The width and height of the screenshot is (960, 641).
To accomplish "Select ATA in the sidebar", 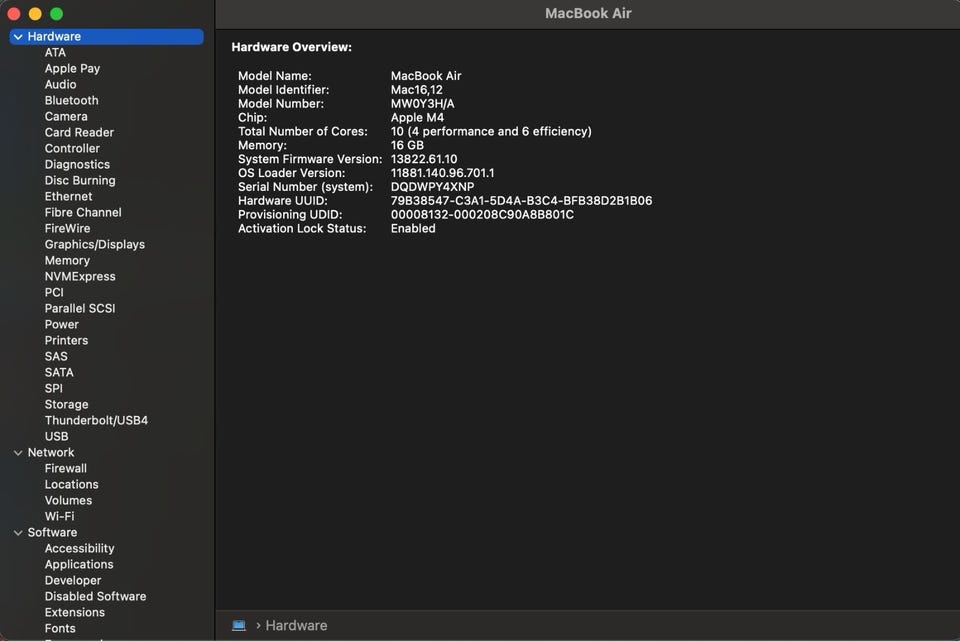I will (55, 53).
